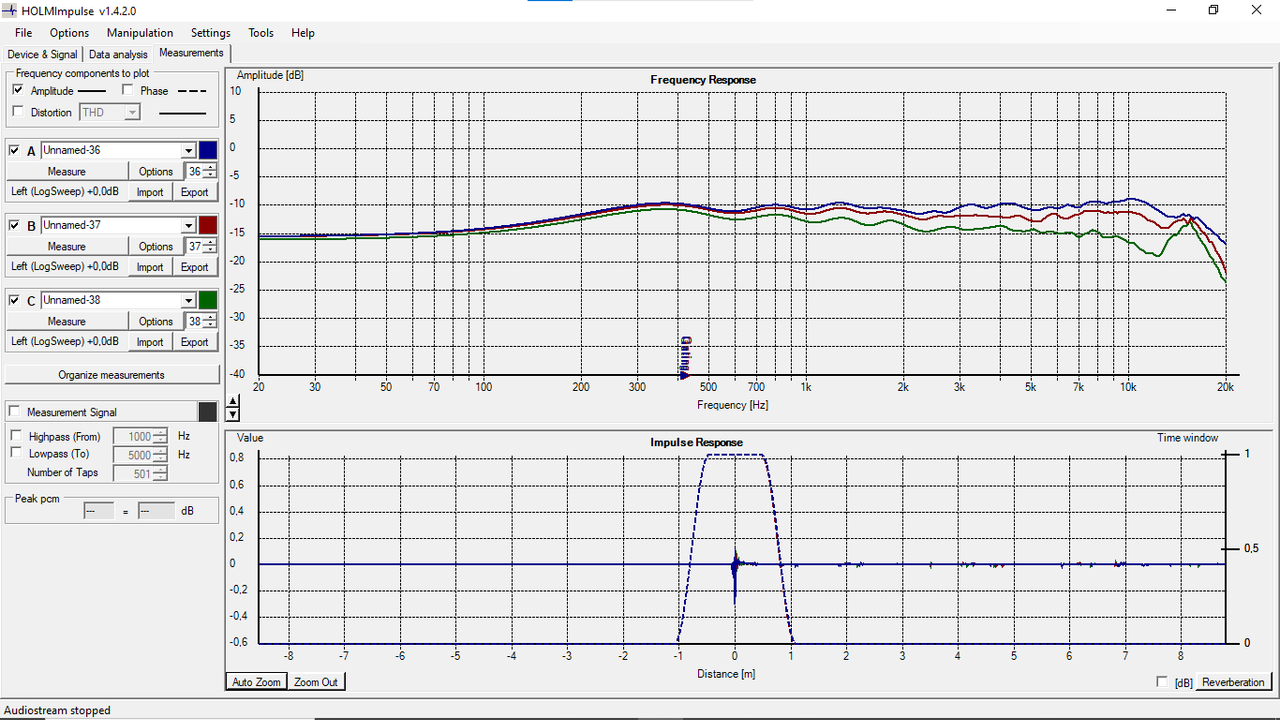Click slot A measurement number stepper 36

tap(201, 171)
